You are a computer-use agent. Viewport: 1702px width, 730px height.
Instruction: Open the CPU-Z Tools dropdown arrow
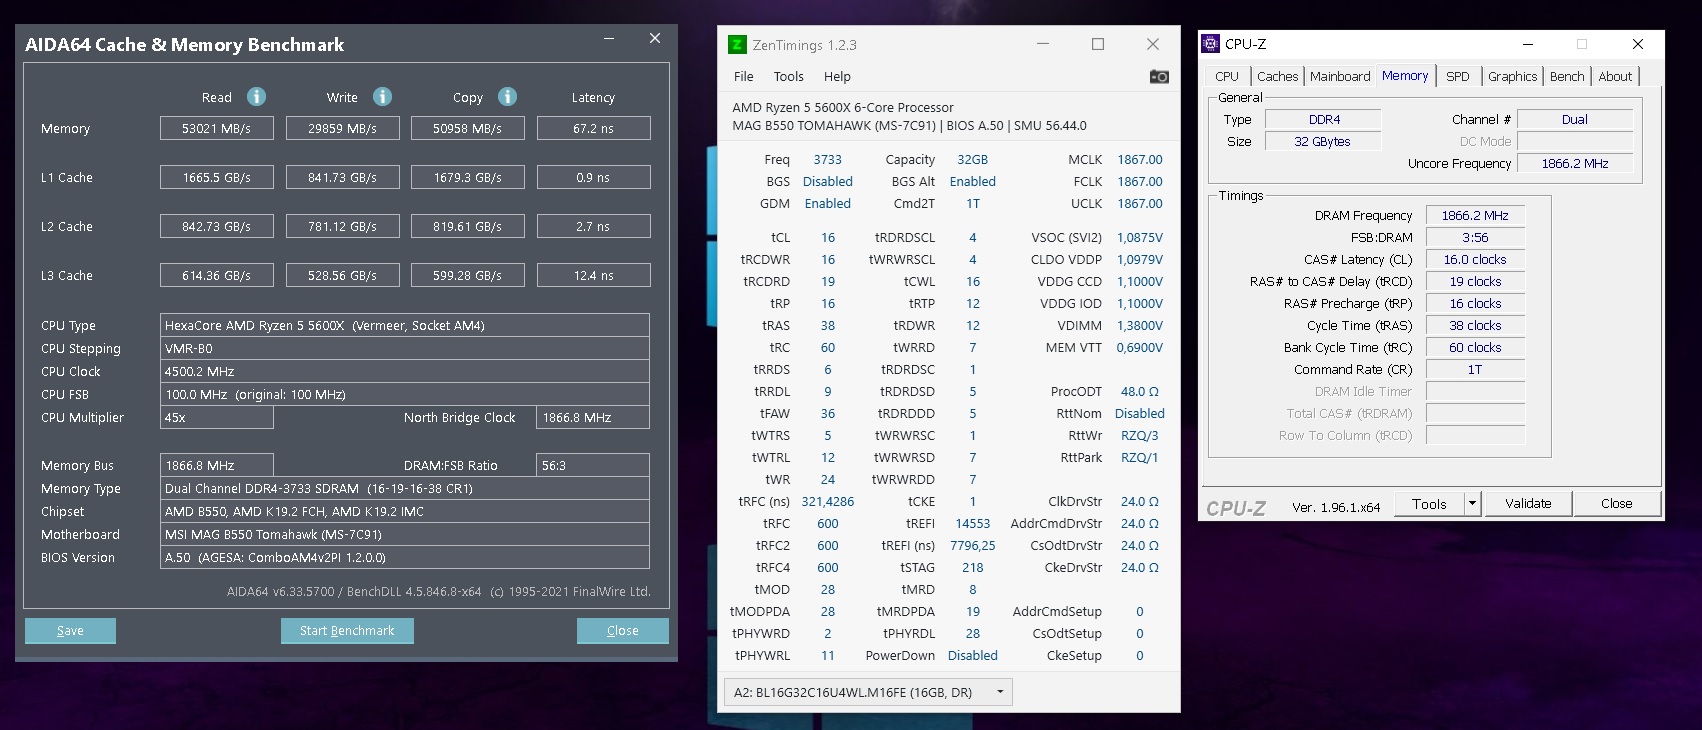coord(1472,504)
